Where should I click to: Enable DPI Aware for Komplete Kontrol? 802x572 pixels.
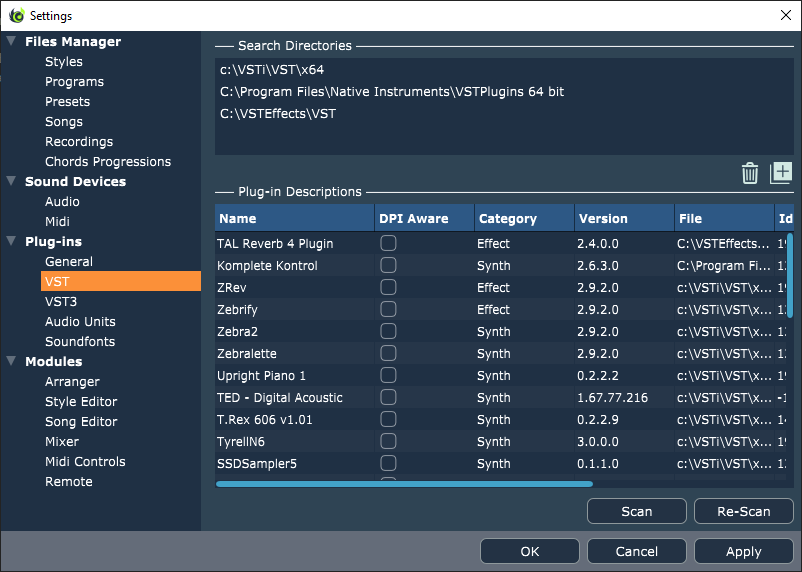coord(388,265)
